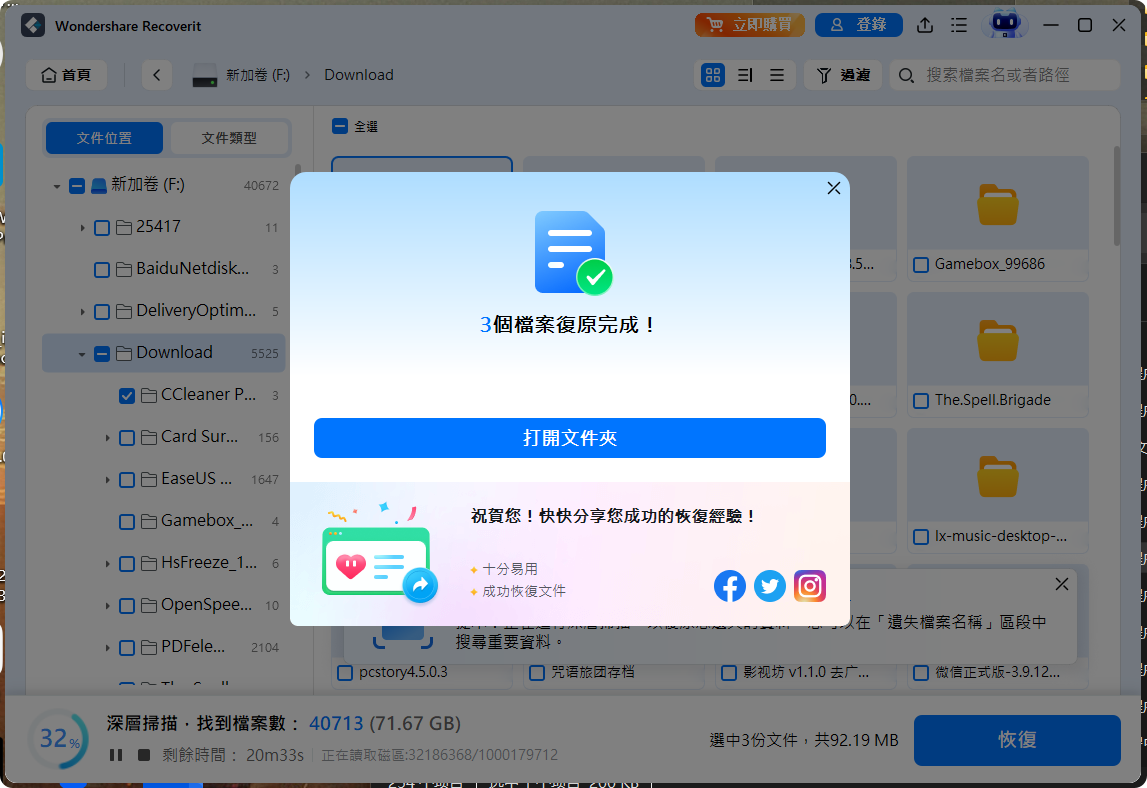
Task: Pause the deep scan
Action: 116,754
